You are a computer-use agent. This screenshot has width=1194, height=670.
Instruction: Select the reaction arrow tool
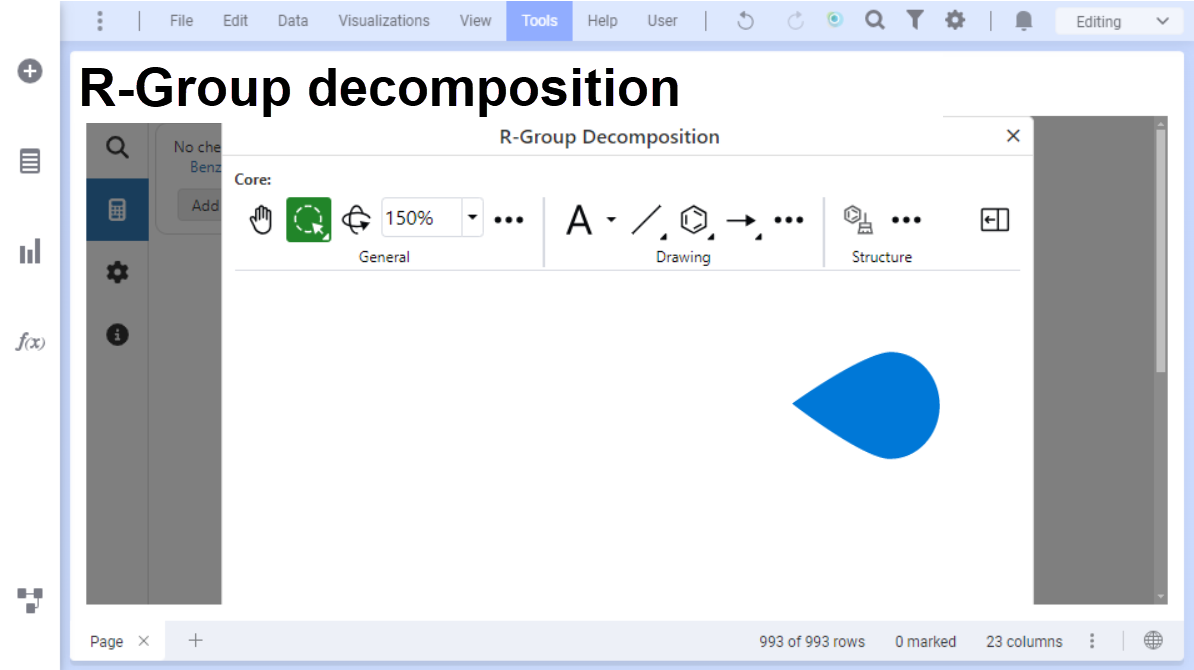(742, 221)
